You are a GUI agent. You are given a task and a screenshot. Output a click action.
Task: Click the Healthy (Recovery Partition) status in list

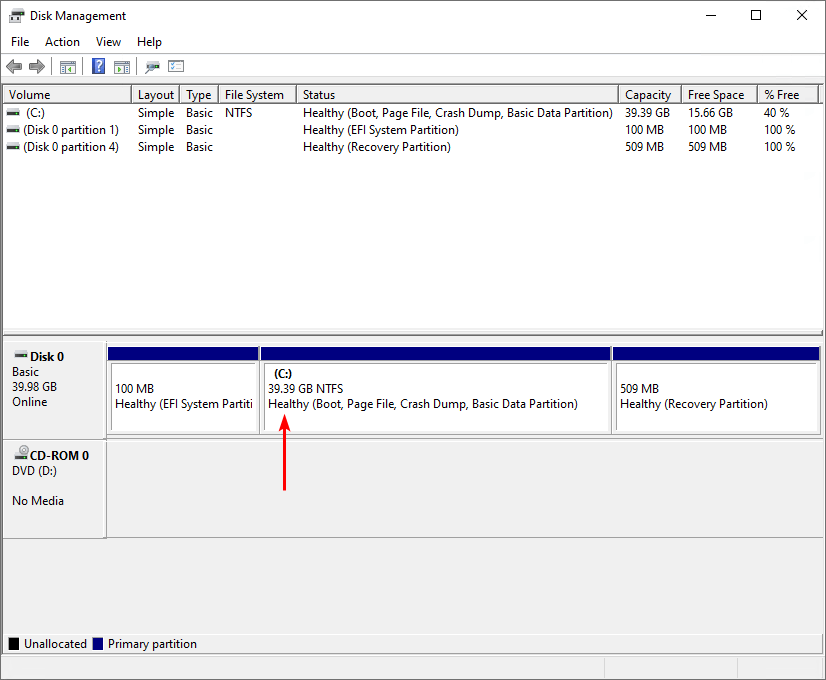(377, 147)
